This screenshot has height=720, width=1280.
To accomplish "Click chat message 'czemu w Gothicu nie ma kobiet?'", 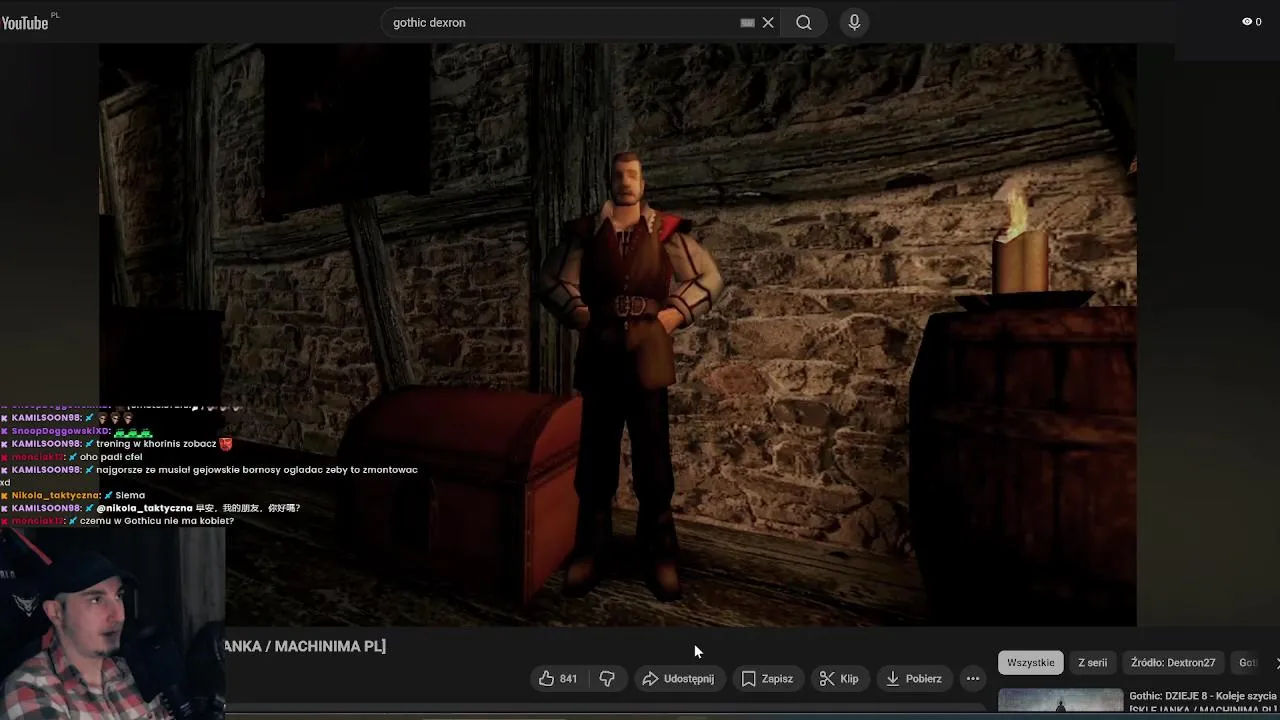I will [157, 521].
